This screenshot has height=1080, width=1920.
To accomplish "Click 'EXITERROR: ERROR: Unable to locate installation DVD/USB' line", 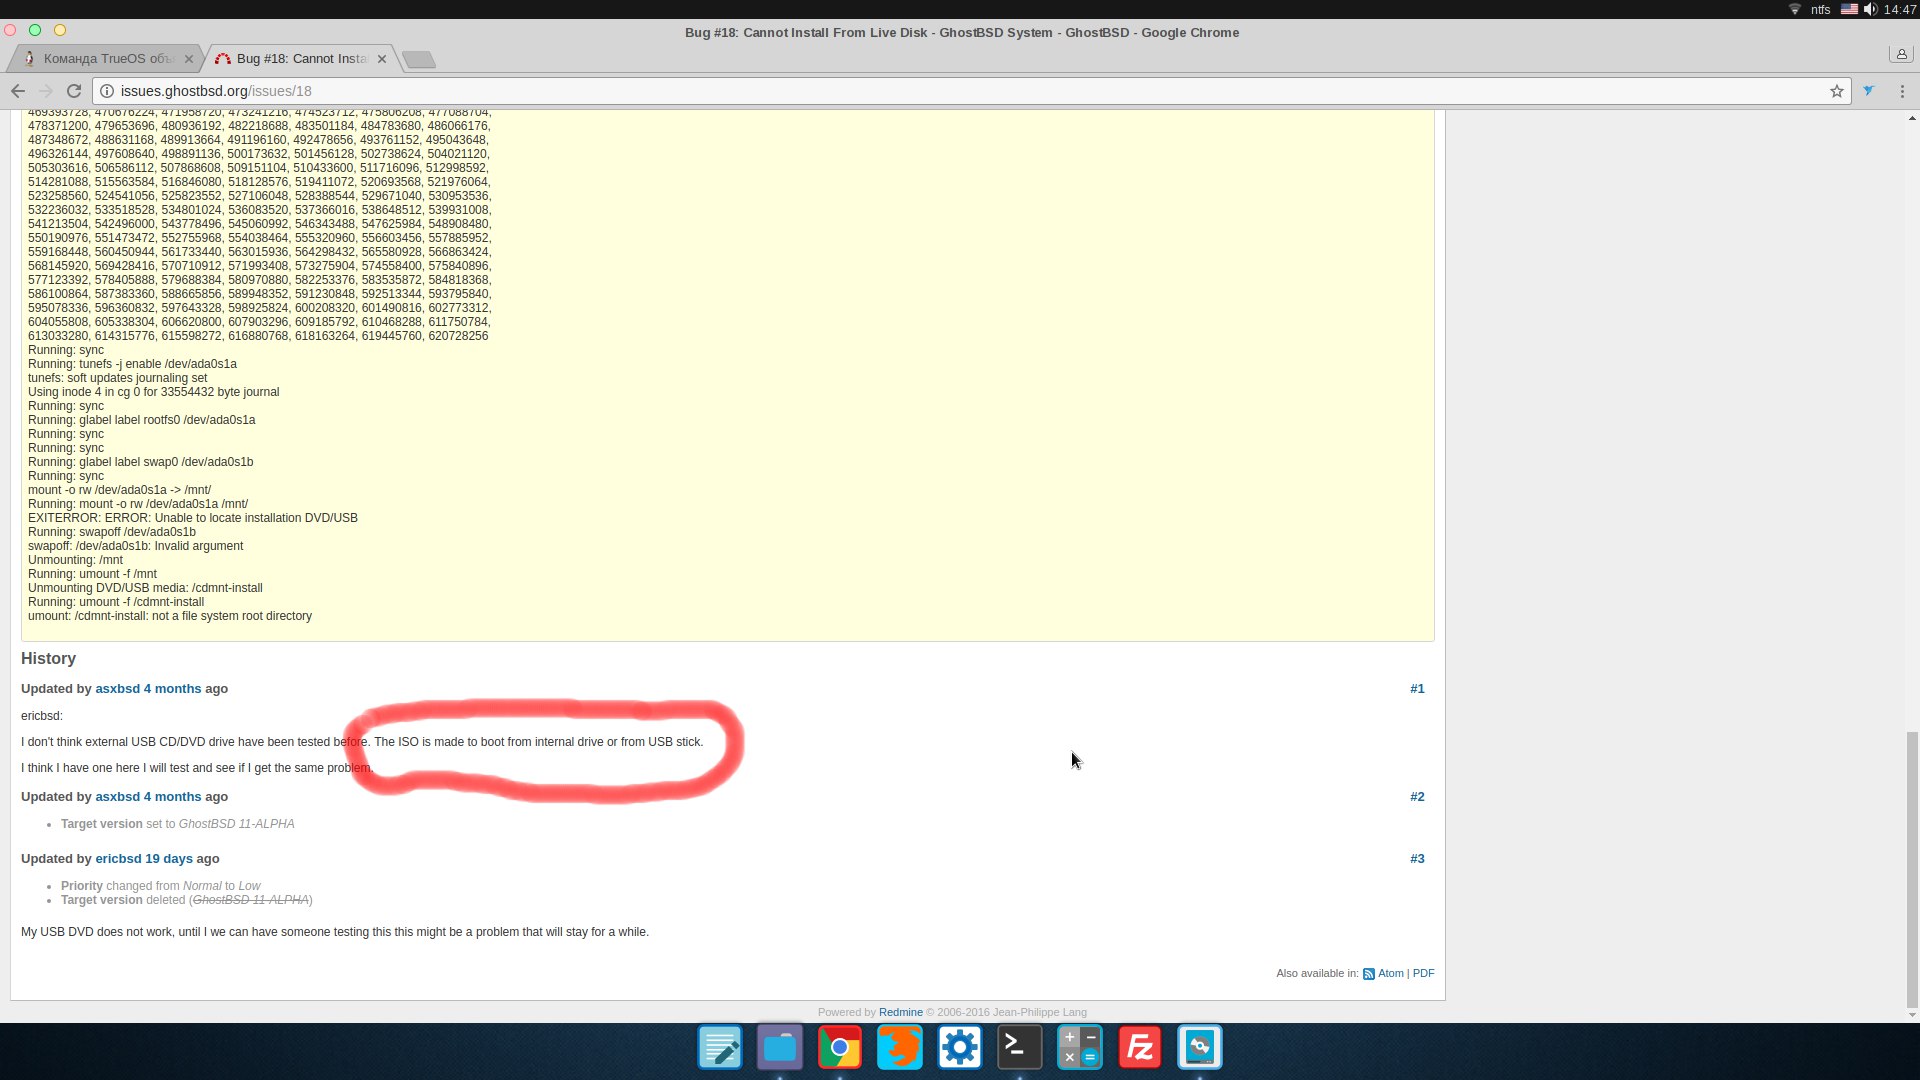I will 193,518.
